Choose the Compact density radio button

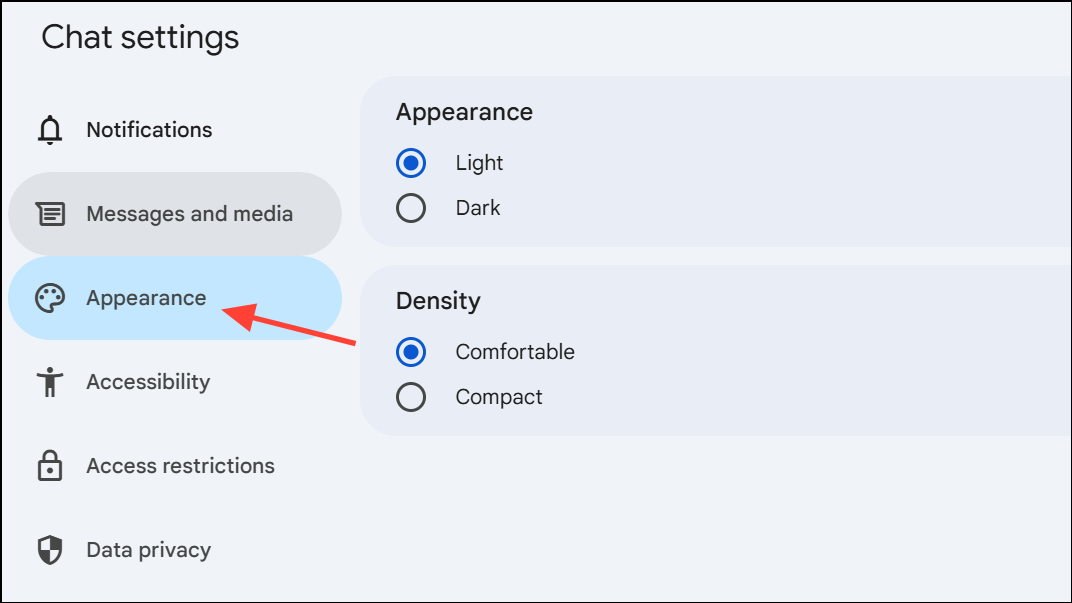click(411, 397)
